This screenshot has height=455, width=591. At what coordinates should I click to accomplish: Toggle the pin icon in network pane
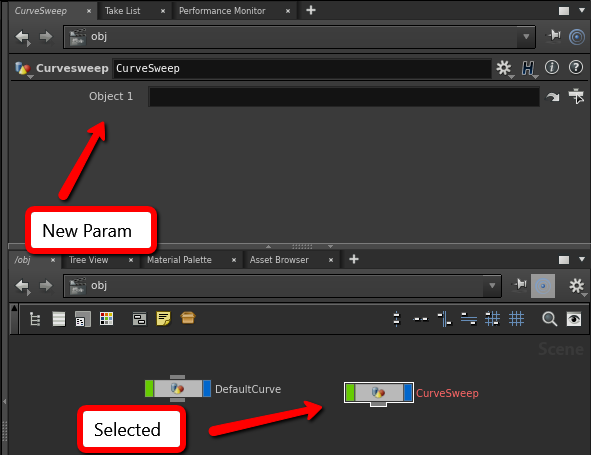(x=520, y=285)
